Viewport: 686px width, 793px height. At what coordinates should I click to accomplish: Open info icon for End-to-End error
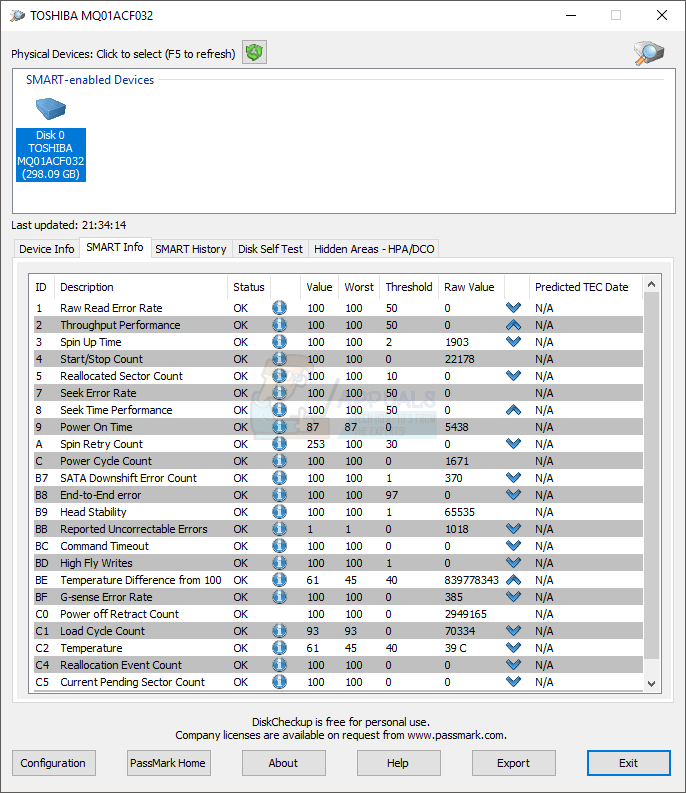(279, 495)
